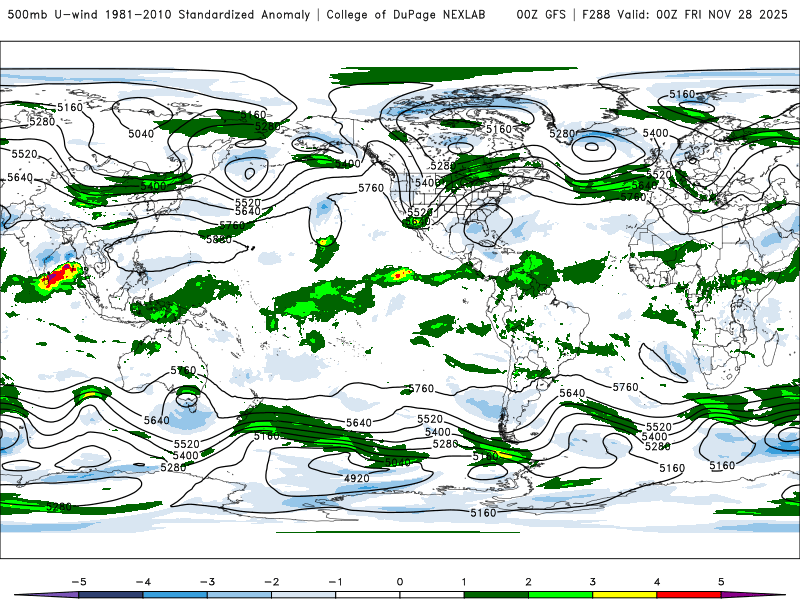The width and height of the screenshot is (800, 600).
Task: Click the '00Z GFS' model run label
Action: click(x=541, y=14)
